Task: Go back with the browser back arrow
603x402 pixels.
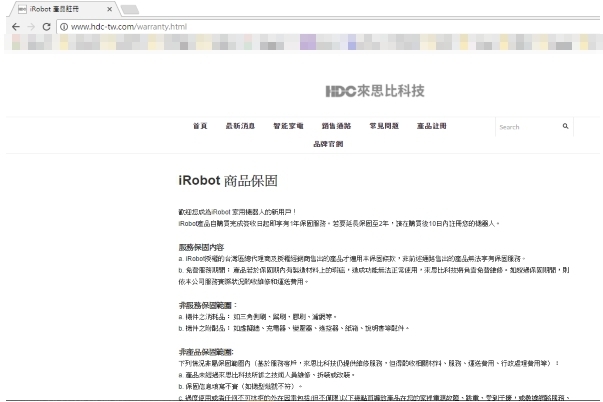Action: pos(15,27)
